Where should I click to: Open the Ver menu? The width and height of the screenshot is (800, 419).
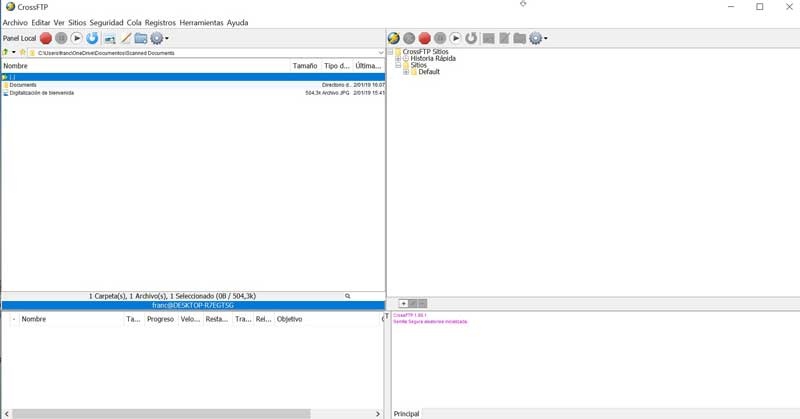click(59, 23)
